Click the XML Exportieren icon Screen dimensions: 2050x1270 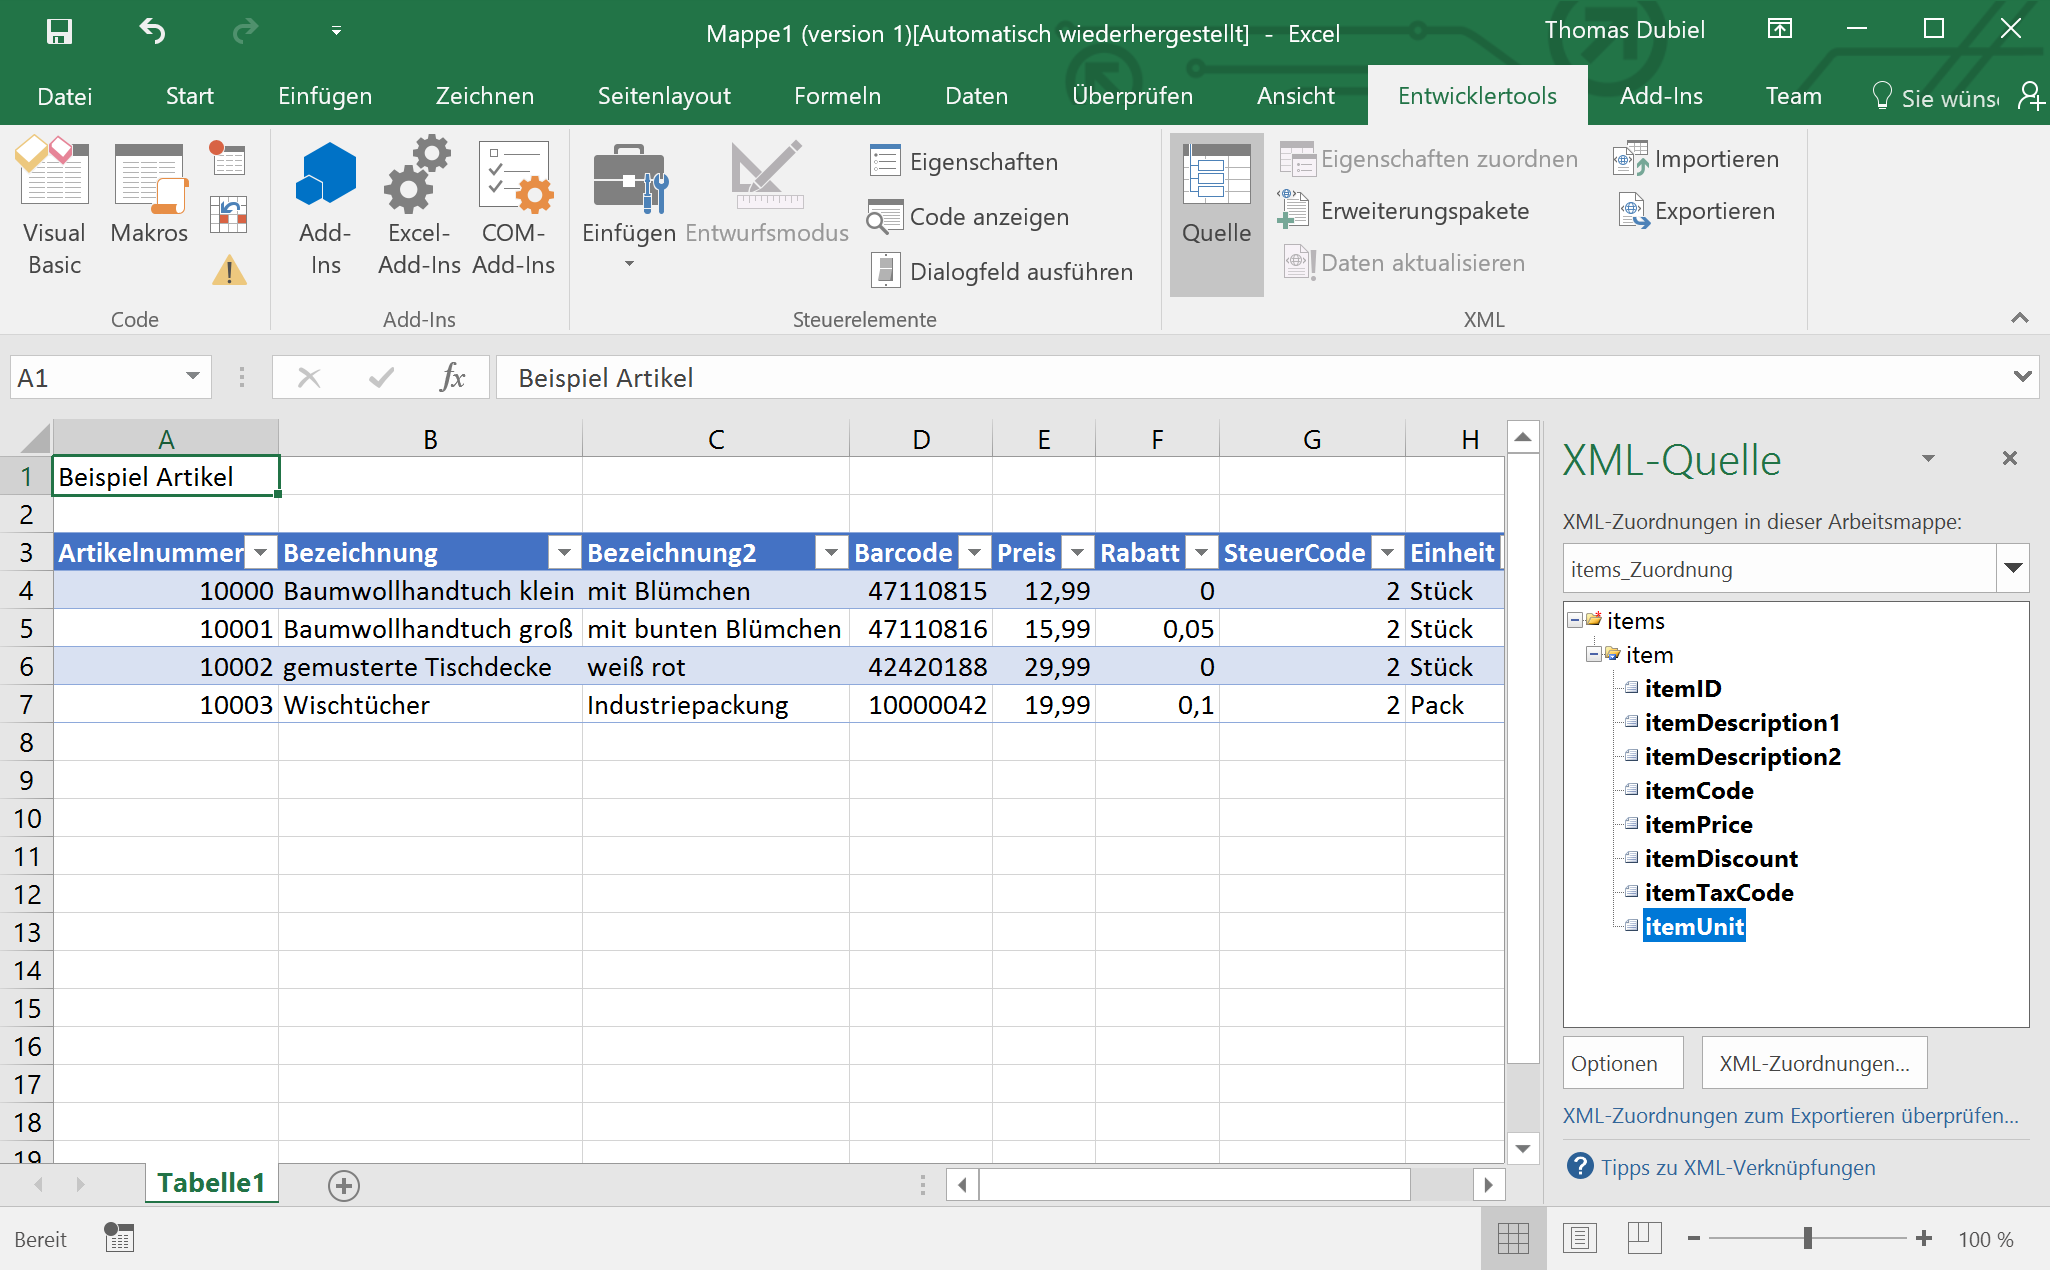point(1634,211)
